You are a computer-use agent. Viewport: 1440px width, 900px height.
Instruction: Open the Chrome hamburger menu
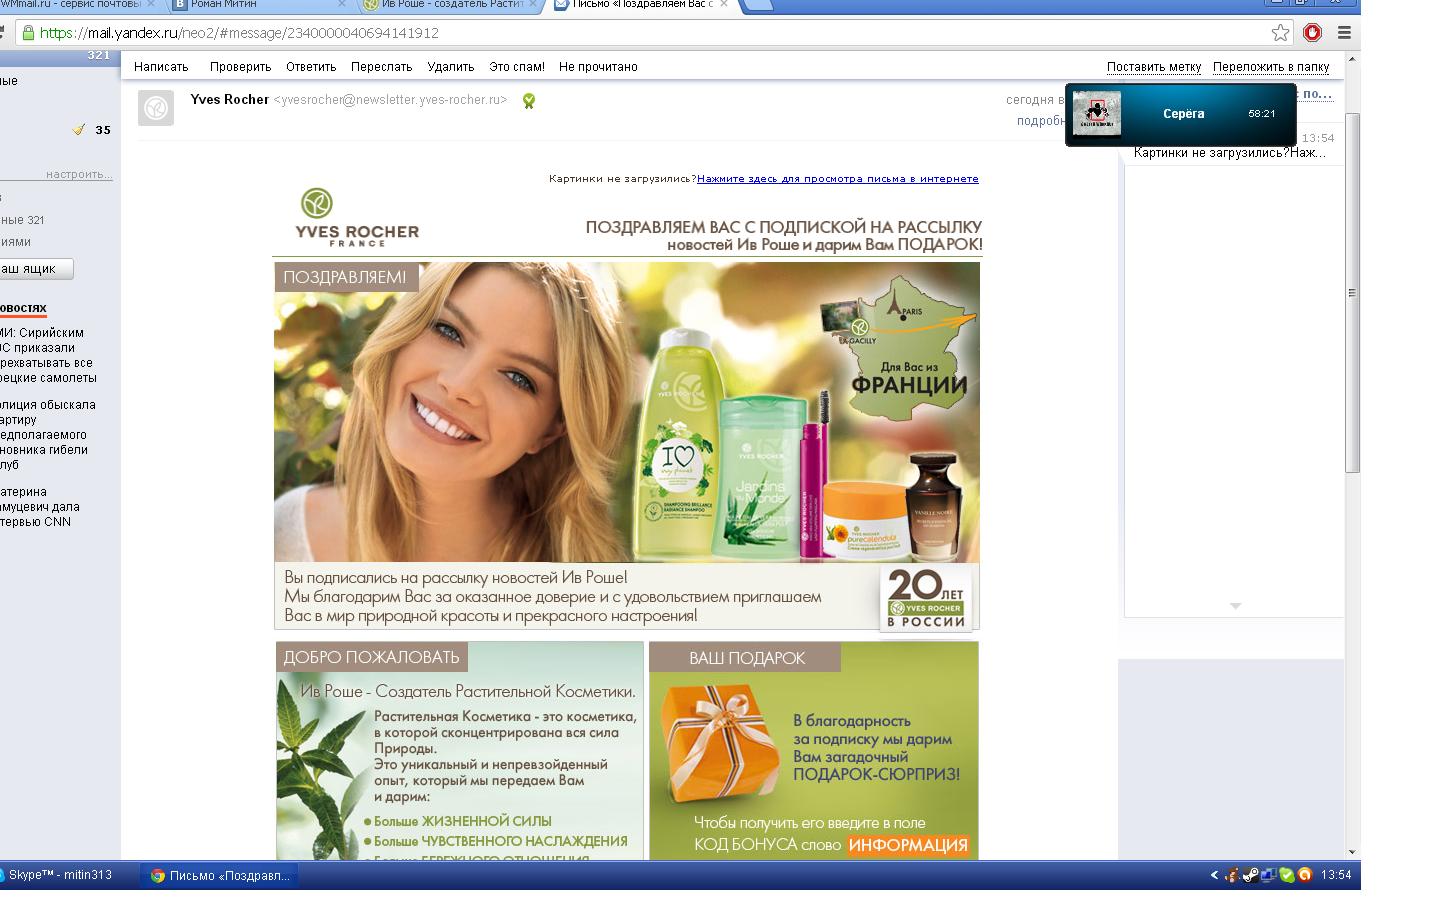[x=1344, y=33]
